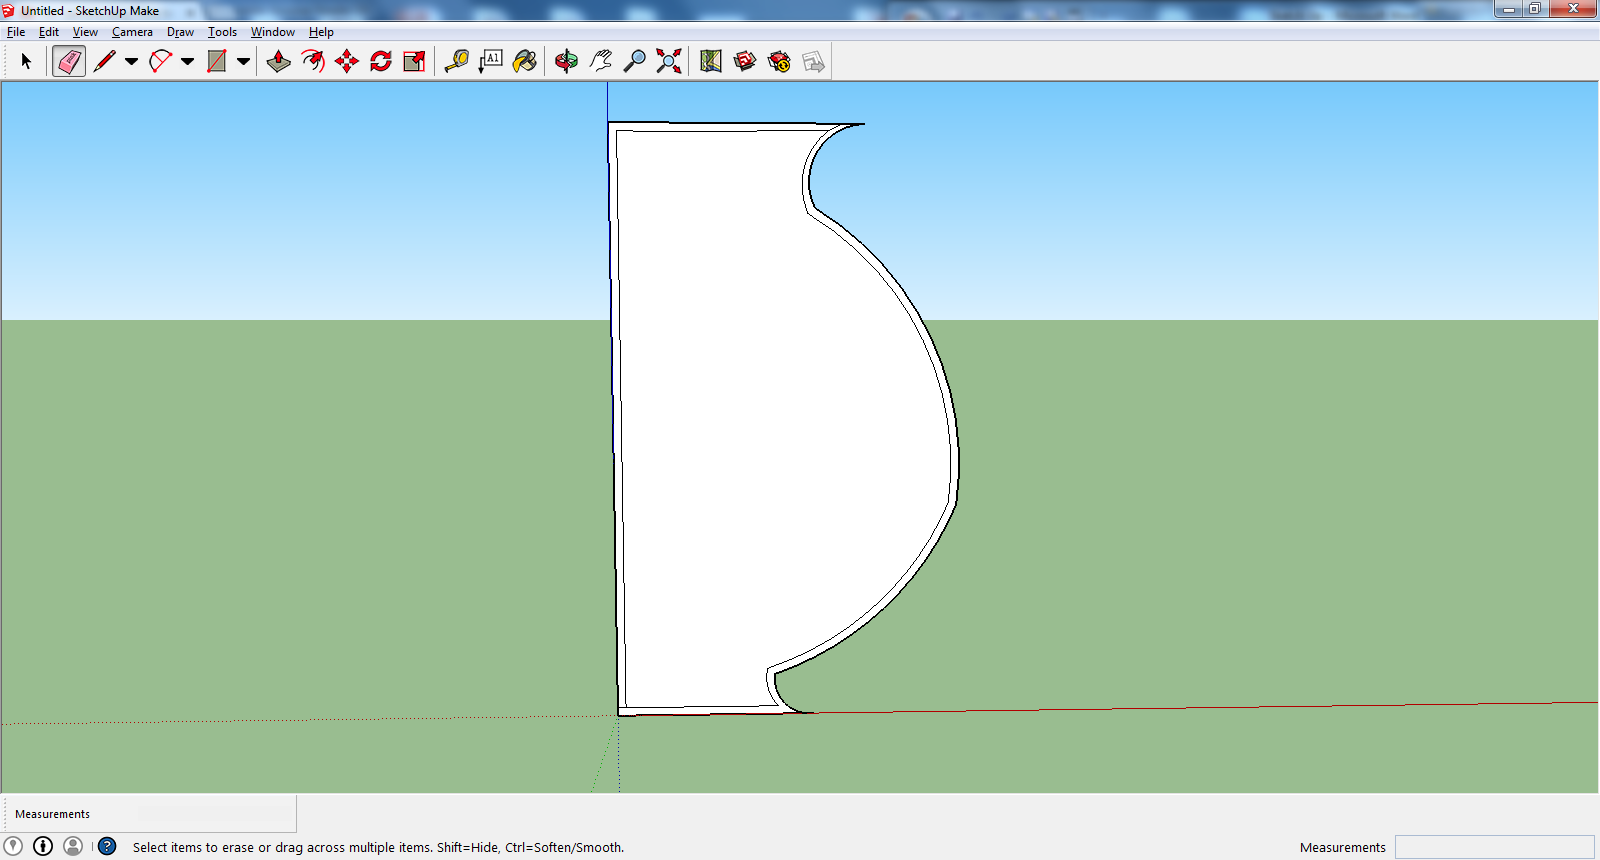Select the Rotate tool
Viewport: 1600px width, 860px height.
pyautogui.click(x=381, y=61)
